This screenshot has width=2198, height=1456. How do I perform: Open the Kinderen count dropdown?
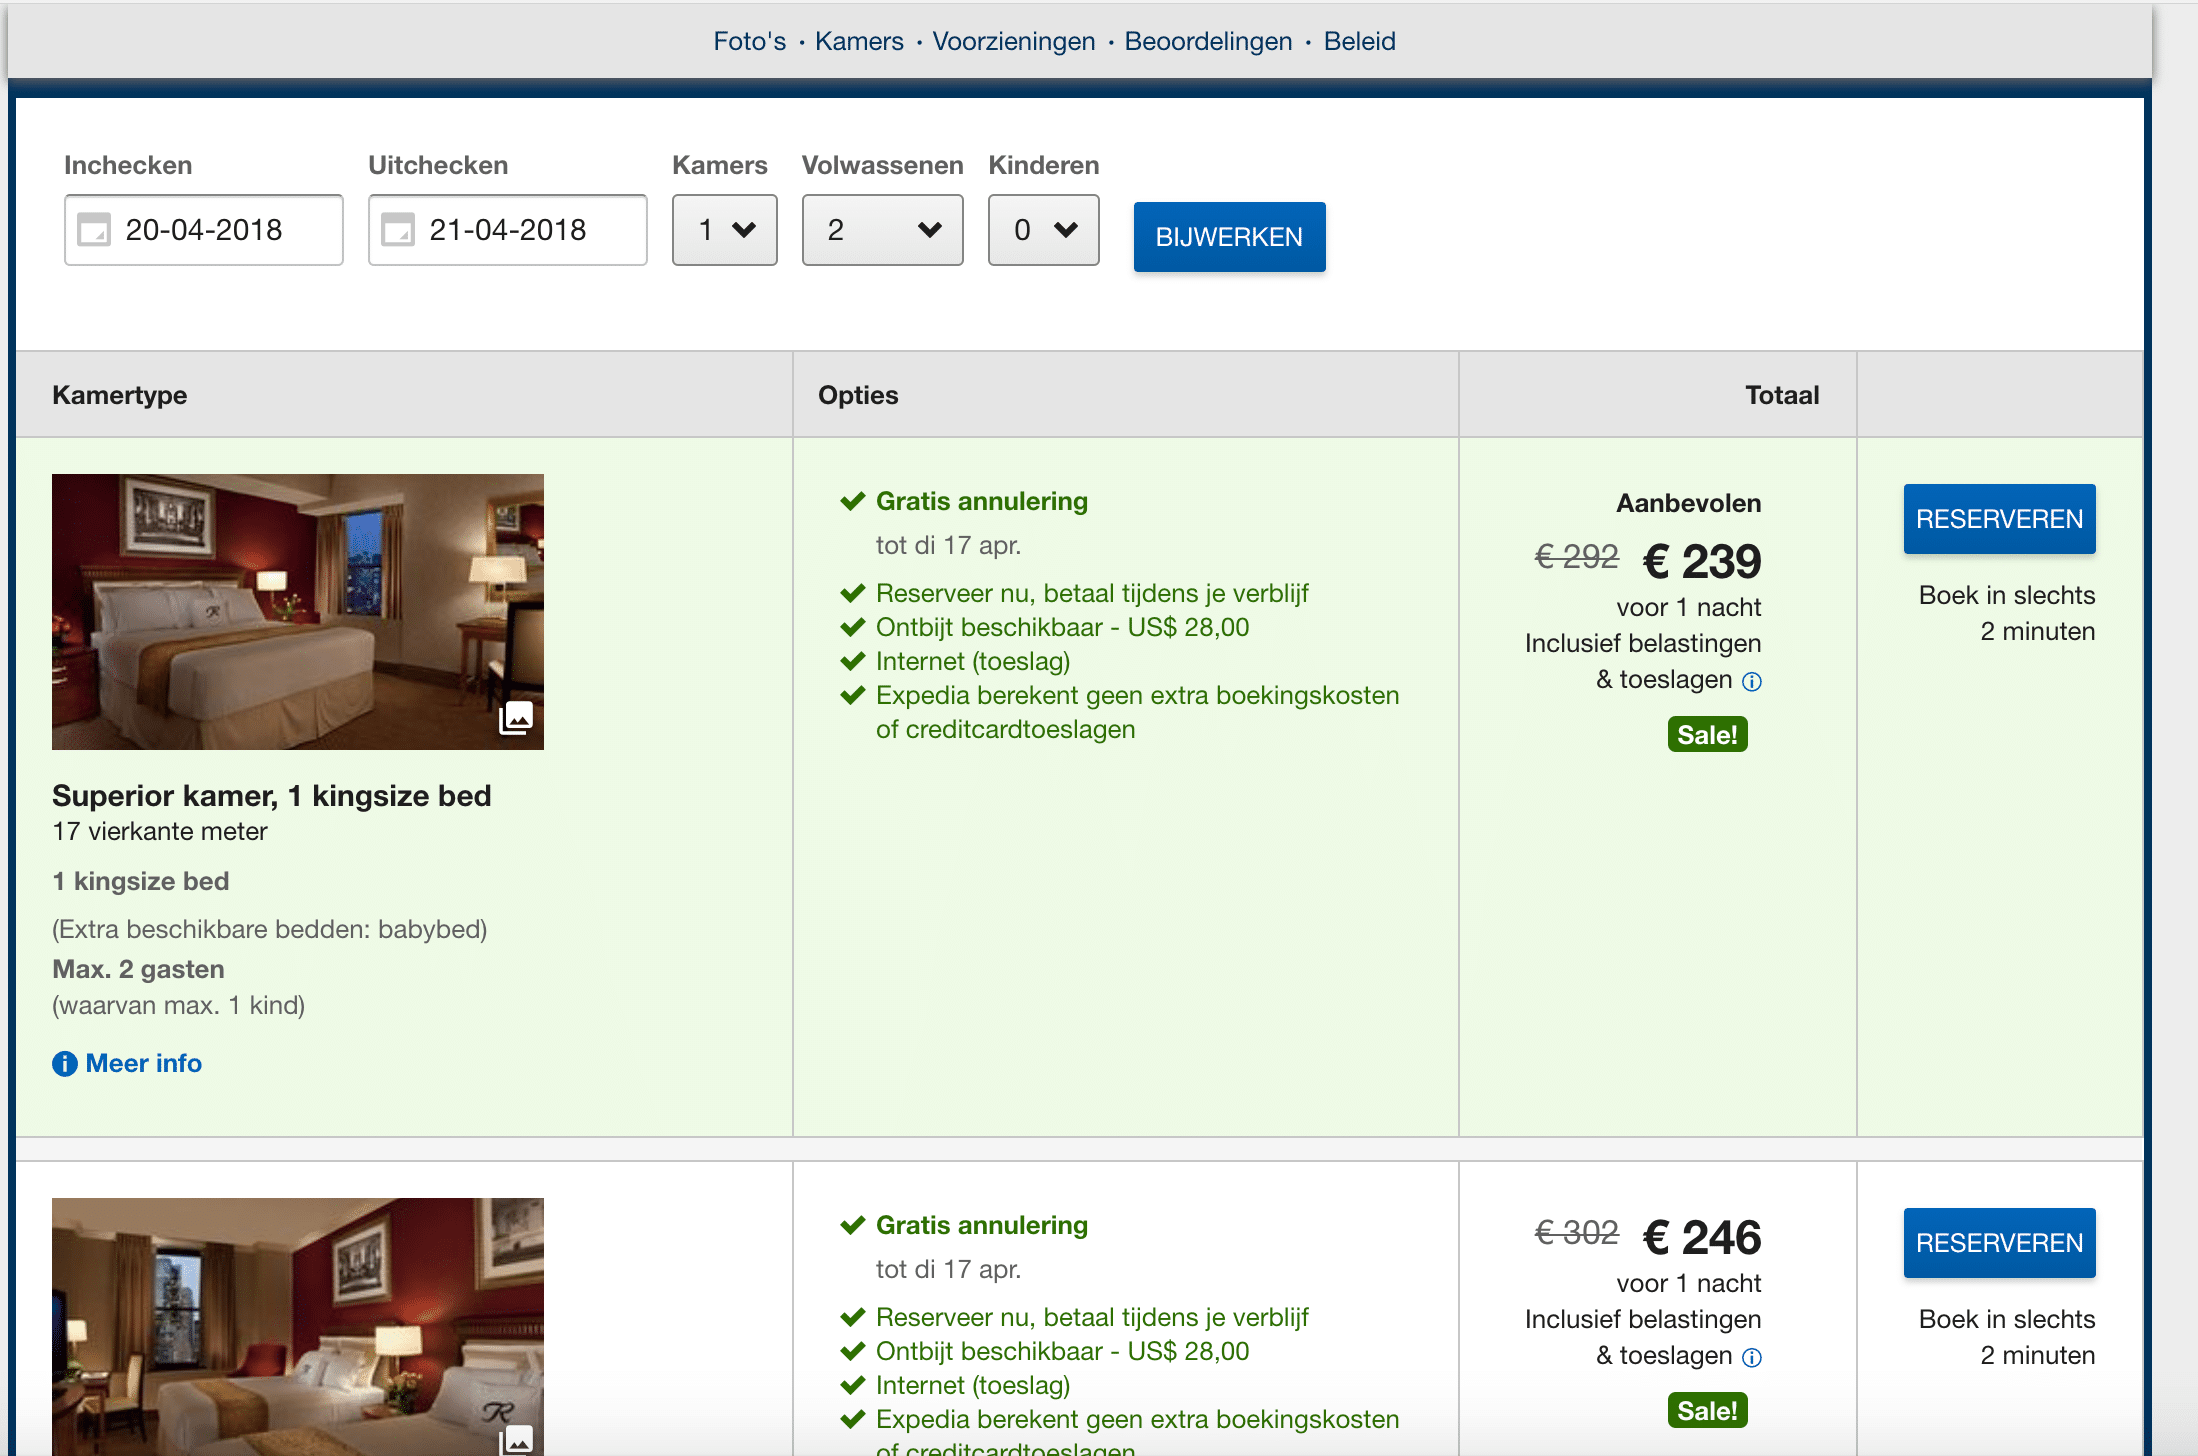pos(1044,230)
